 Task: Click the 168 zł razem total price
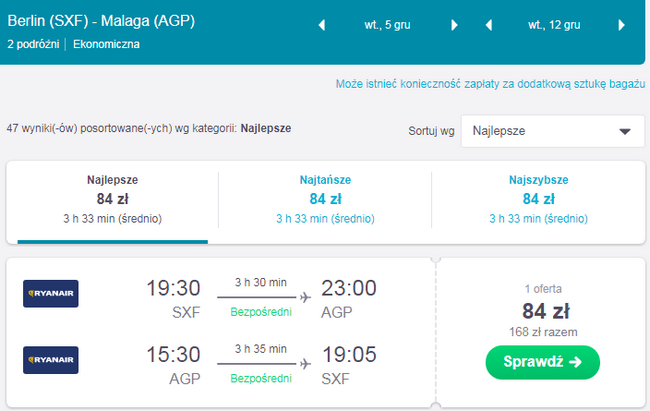(543, 332)
